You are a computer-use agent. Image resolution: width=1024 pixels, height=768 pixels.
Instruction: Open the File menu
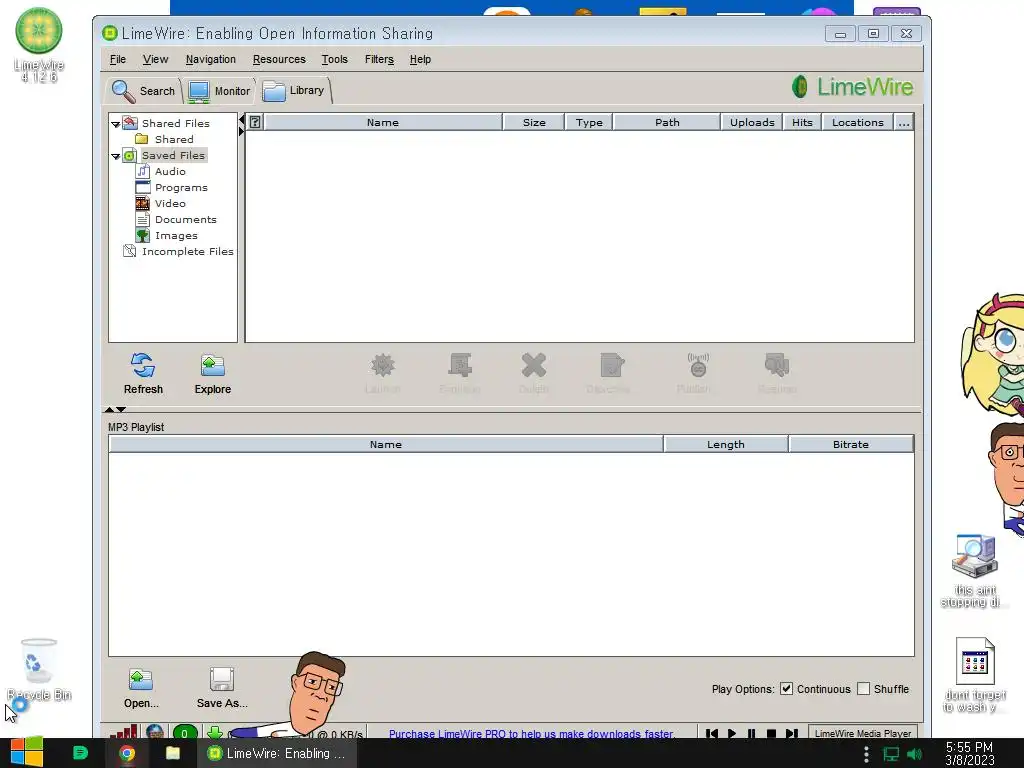pos(118,59)
